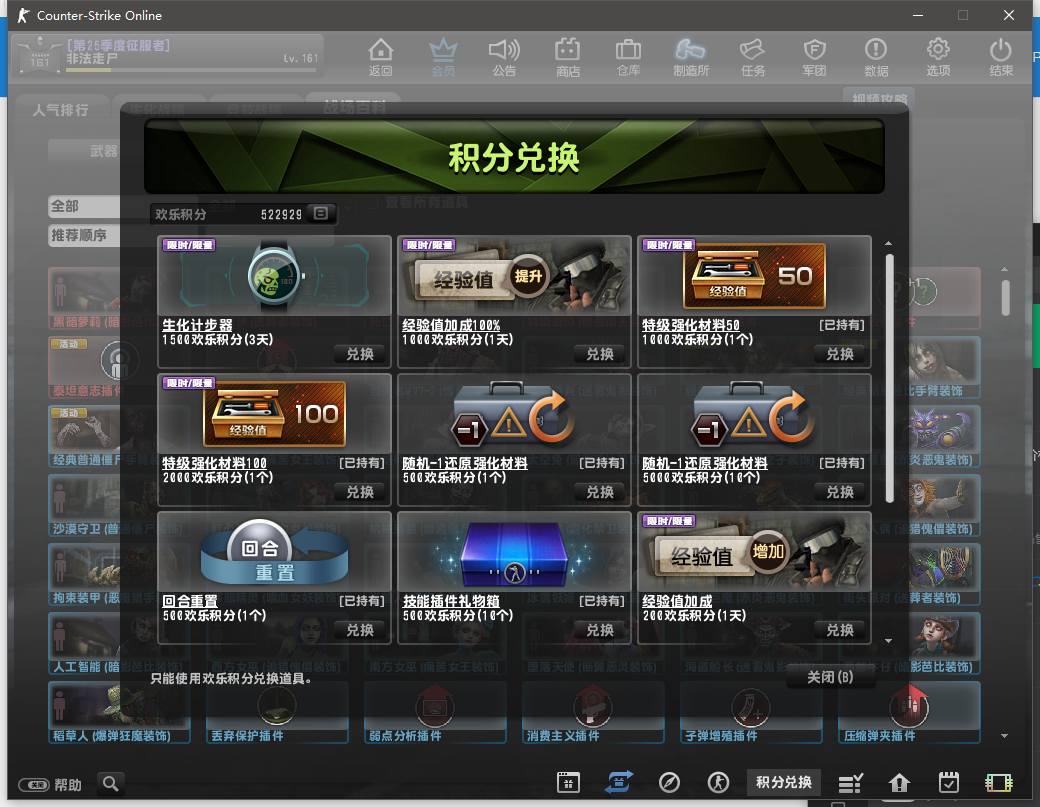The width and height of the screenshot is (1040, 807).
Task: Open the 技能插件礼物箱 item name link
Action: click(x=451, y=601)
